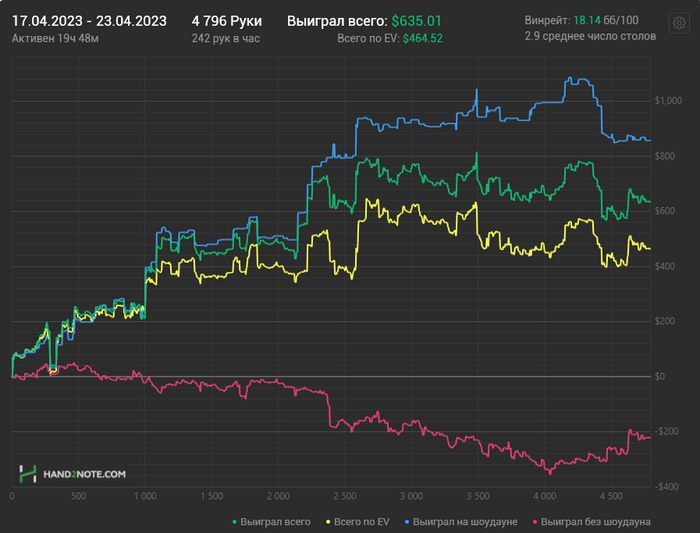Image resolution: width=700 pixels, height=533 pixels.
Task: Click the $1,000 y-axis label
Action: pyautogui.click(x=666, y=100)
